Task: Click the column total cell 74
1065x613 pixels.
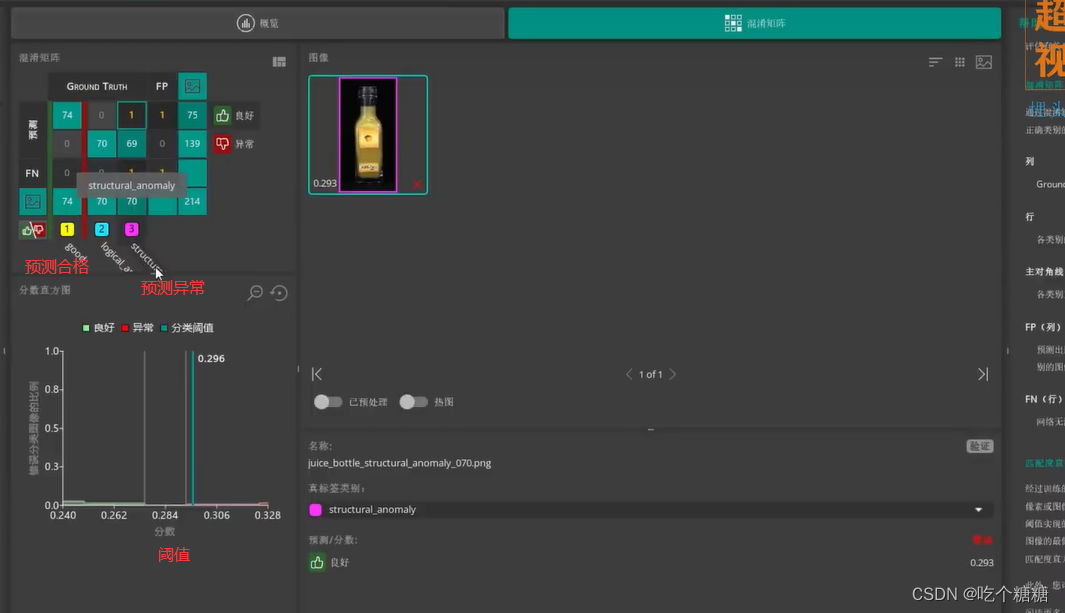Action: coord(67,202)
